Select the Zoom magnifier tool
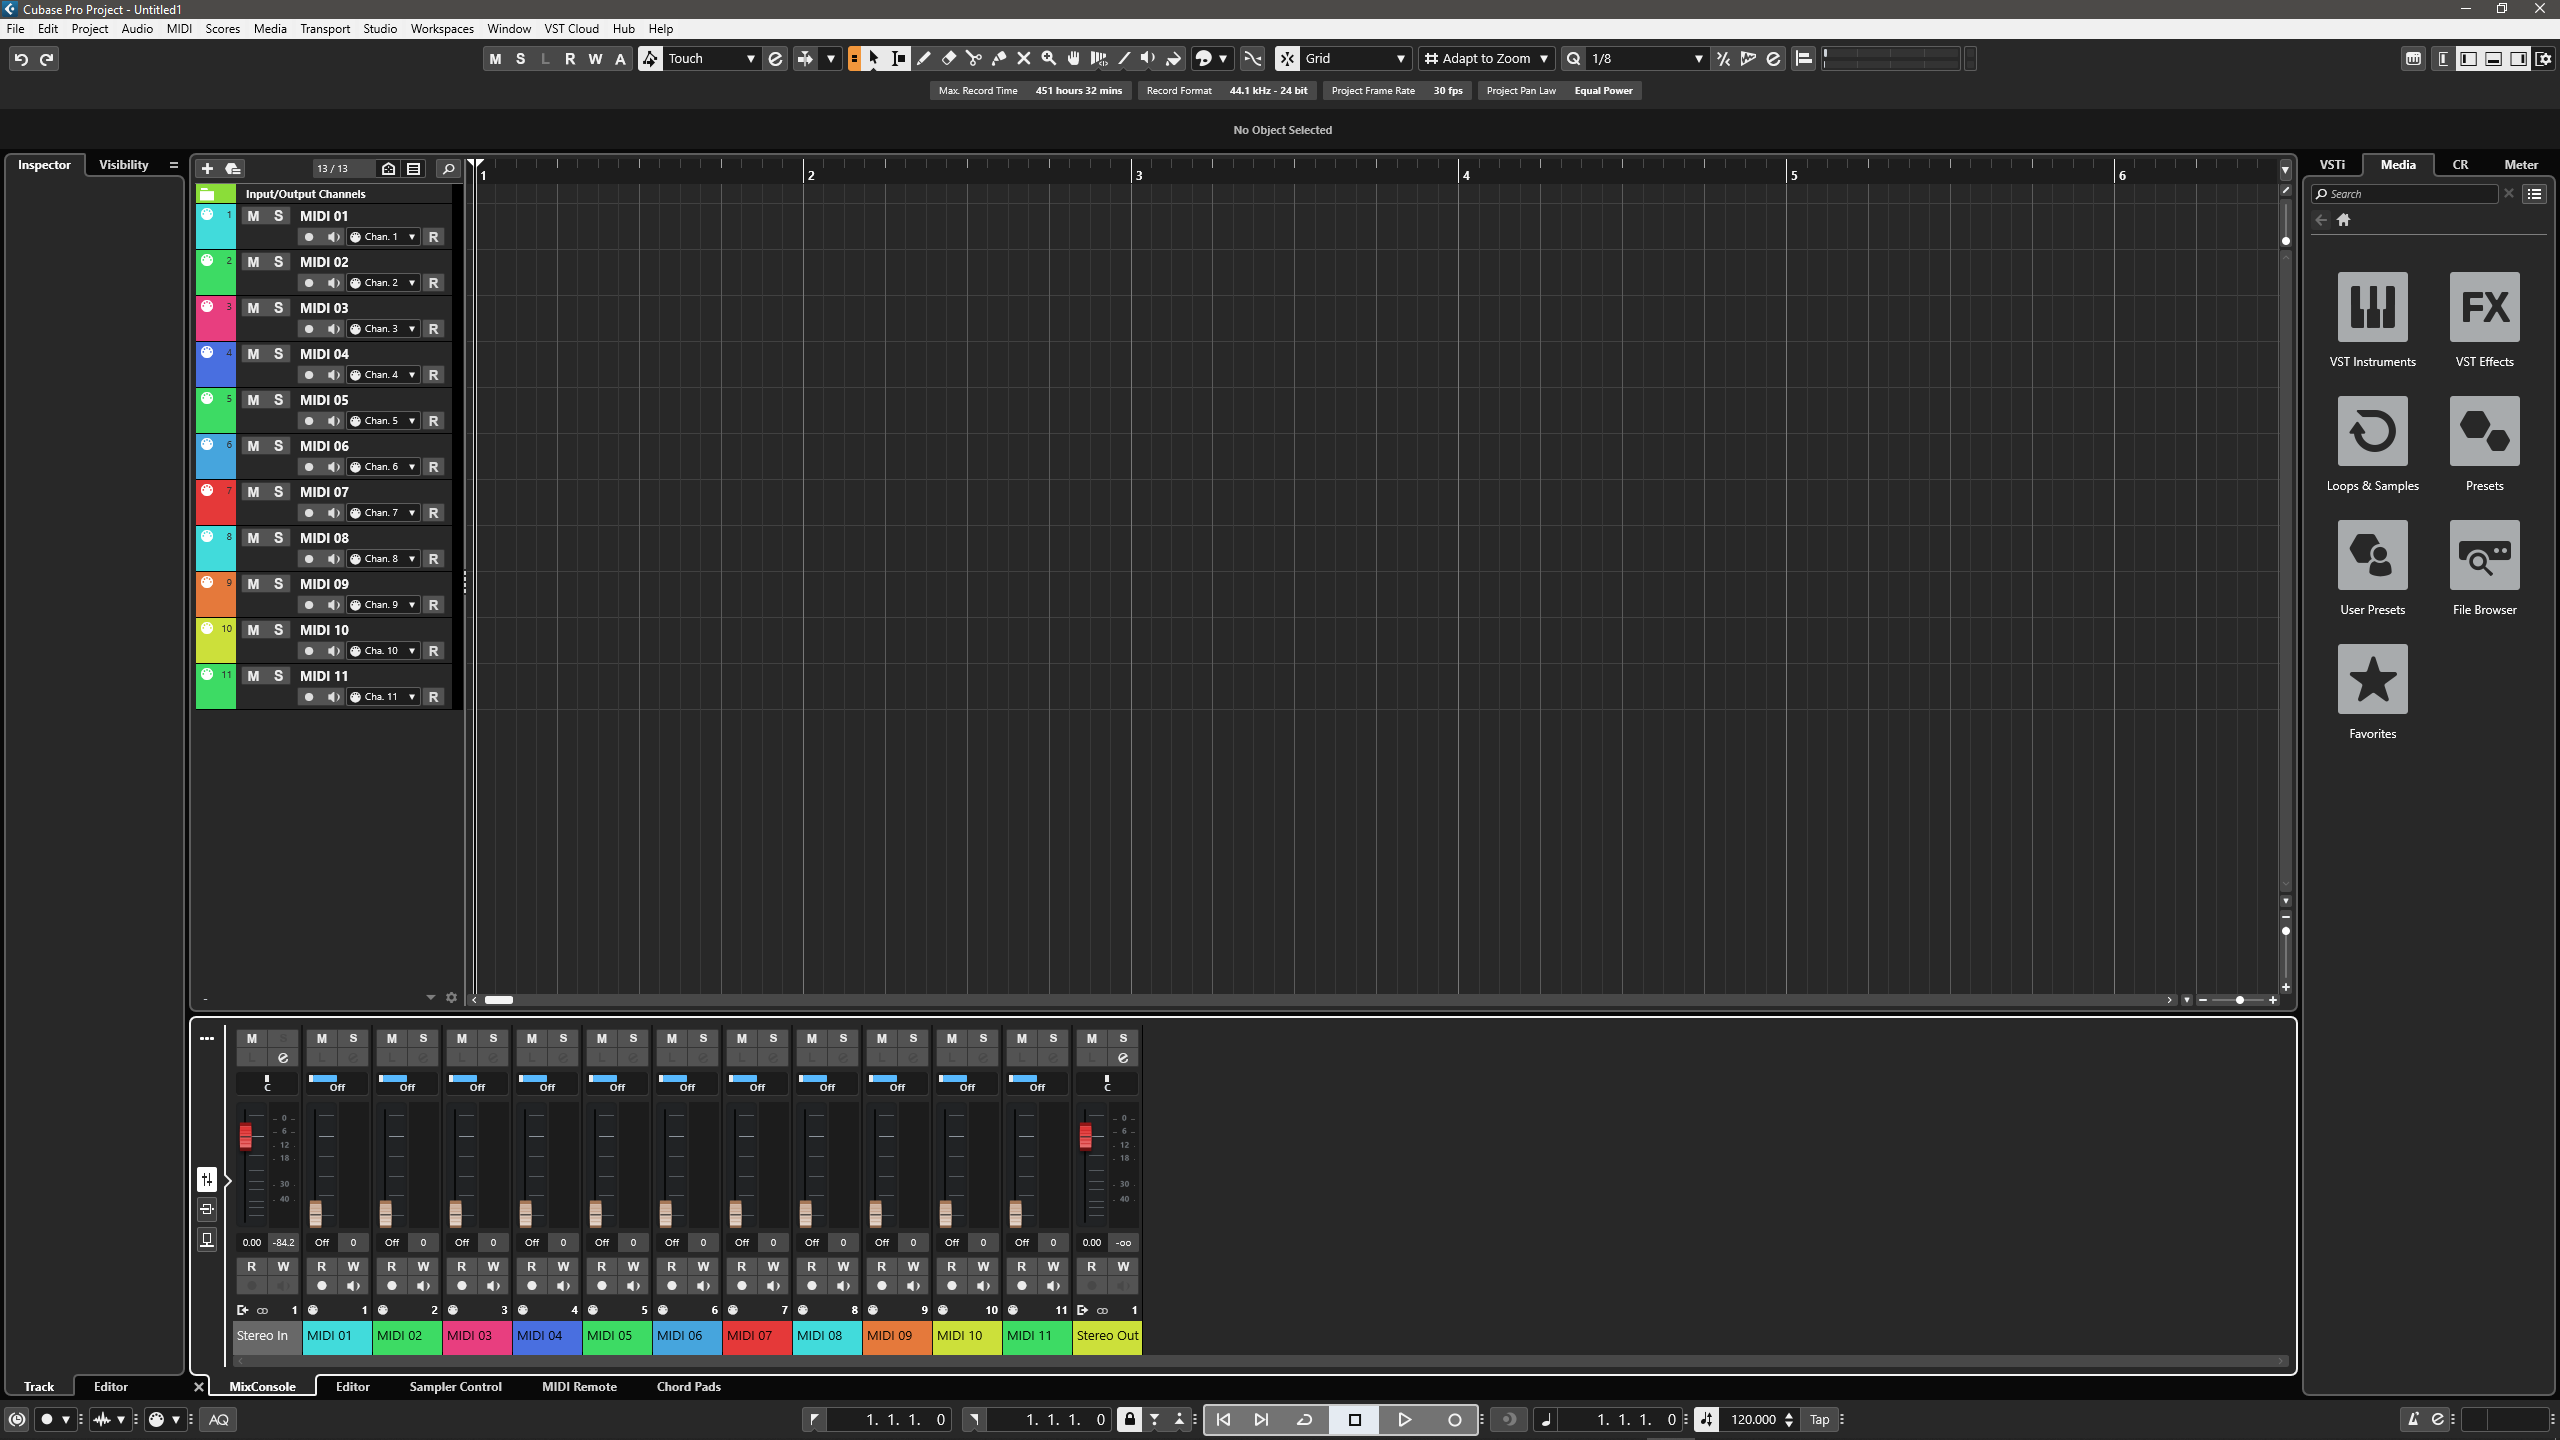 pyautogui.click(x=1049, y=59)
